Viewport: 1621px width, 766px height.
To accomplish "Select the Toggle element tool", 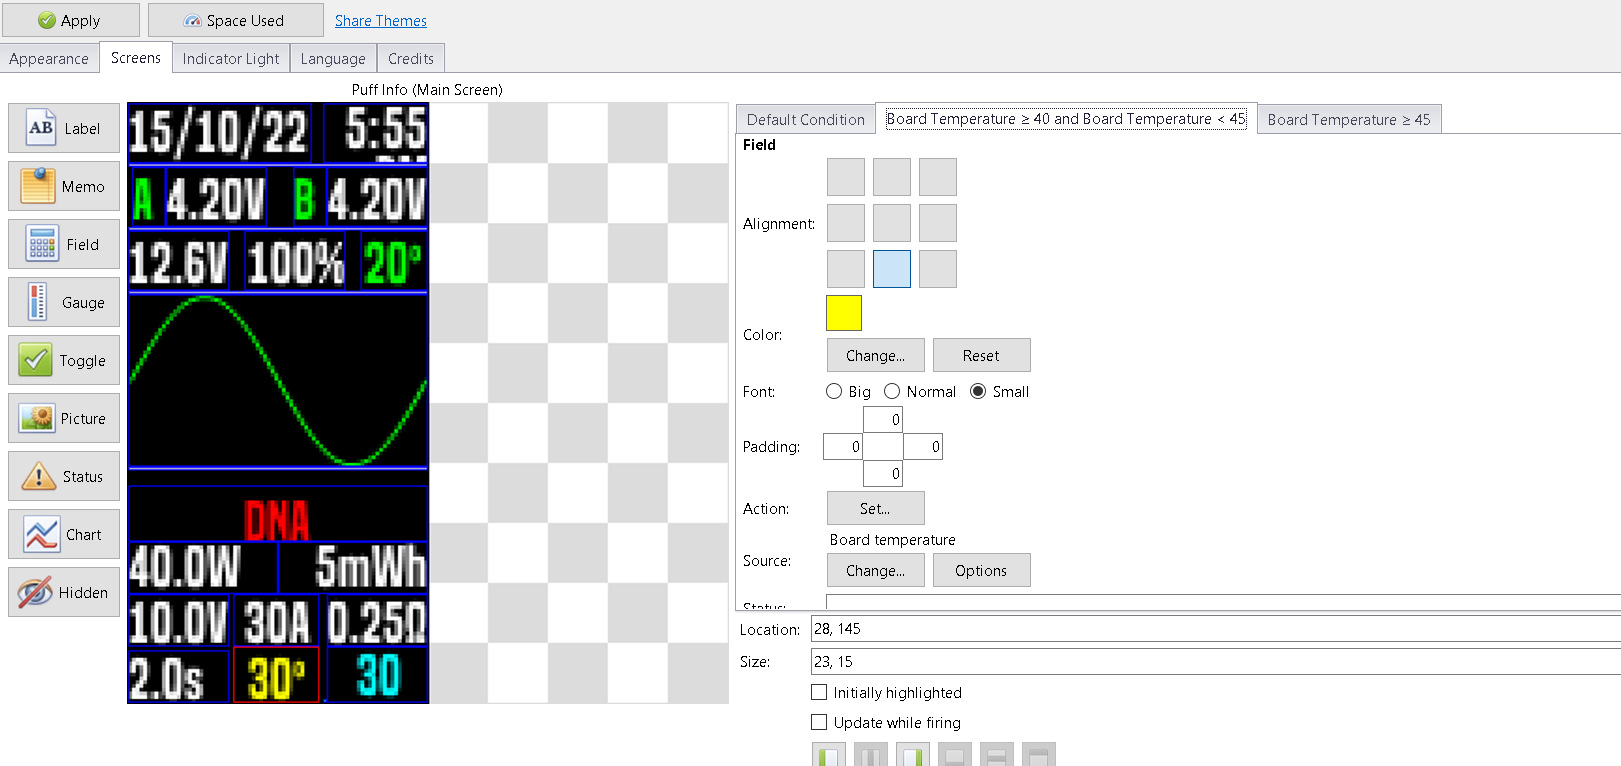I will [64, 361].
